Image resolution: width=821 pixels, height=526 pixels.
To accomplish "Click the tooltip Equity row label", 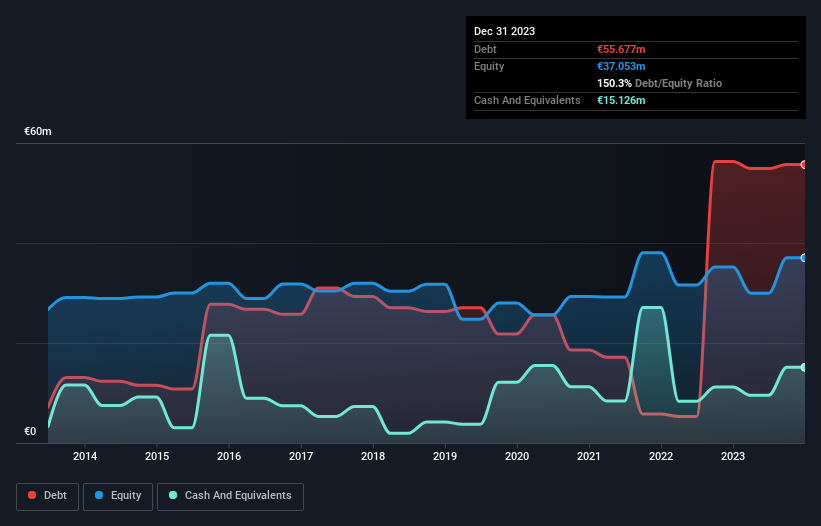I will tap(489, 66).
